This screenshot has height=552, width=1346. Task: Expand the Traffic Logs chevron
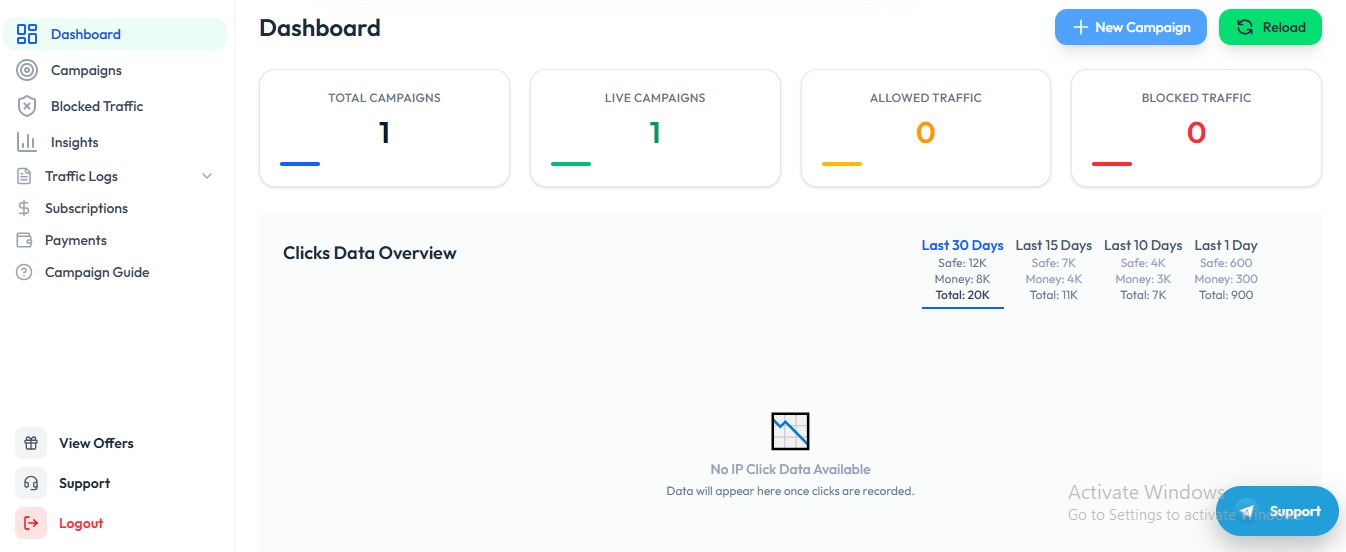[207, 176]
